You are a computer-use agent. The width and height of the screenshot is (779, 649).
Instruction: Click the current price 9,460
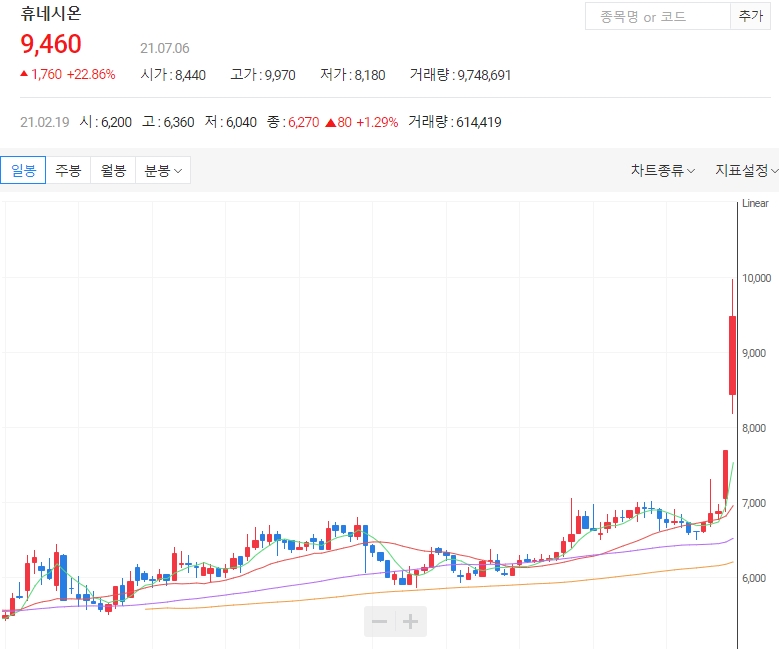tap(51, 44)
